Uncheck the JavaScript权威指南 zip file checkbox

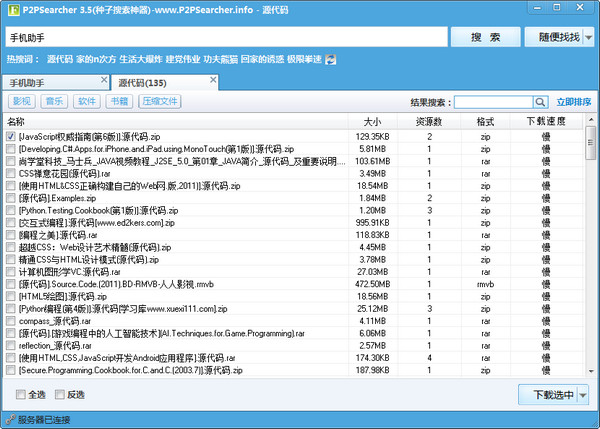click(x=11, y=135)
